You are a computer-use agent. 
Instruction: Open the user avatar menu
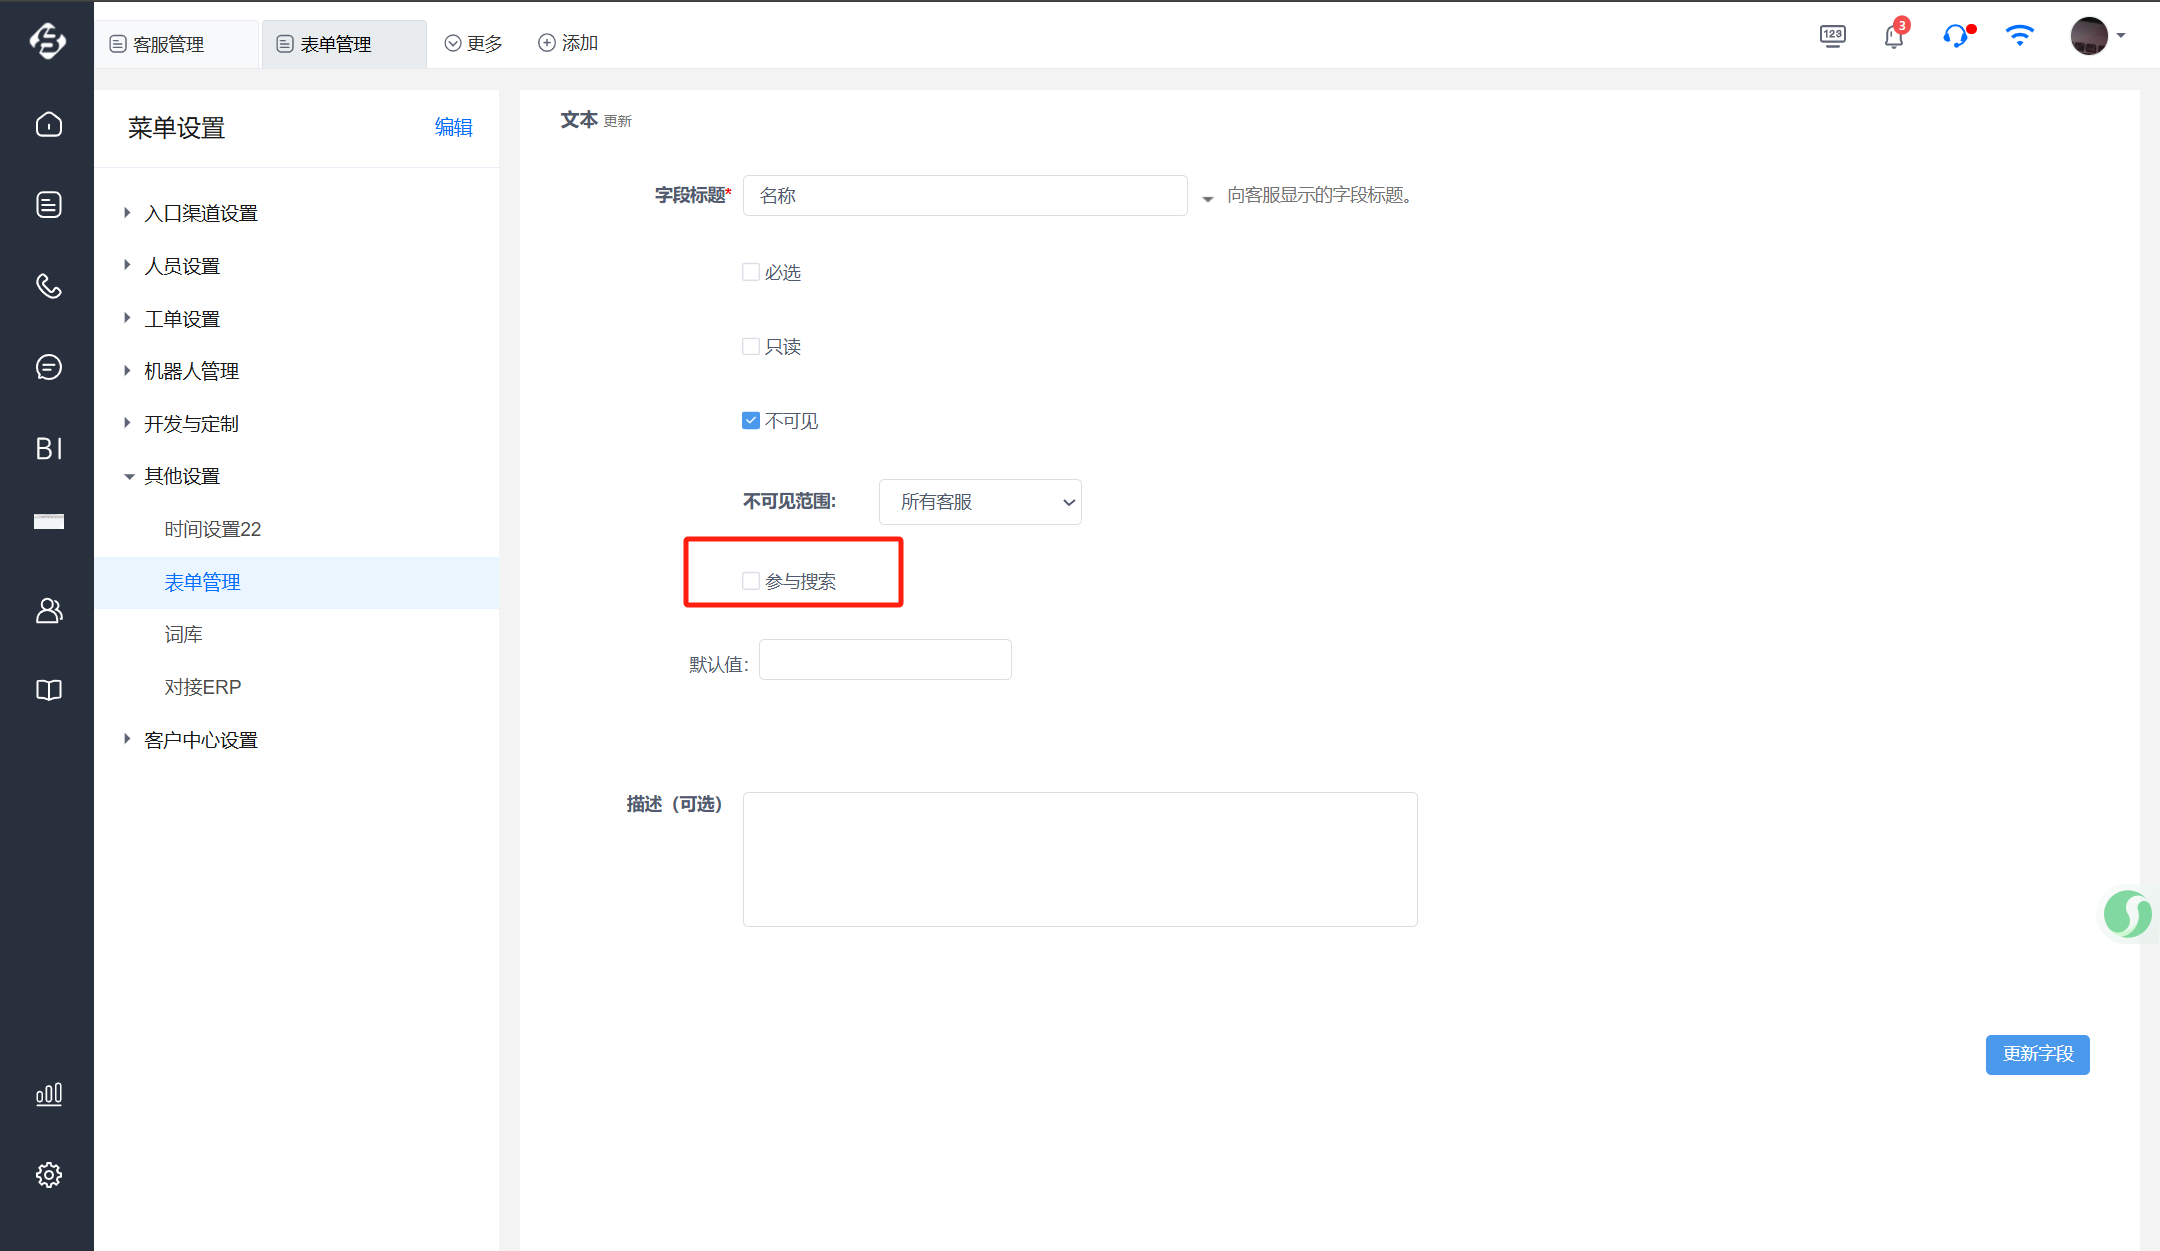[2097, 36]
